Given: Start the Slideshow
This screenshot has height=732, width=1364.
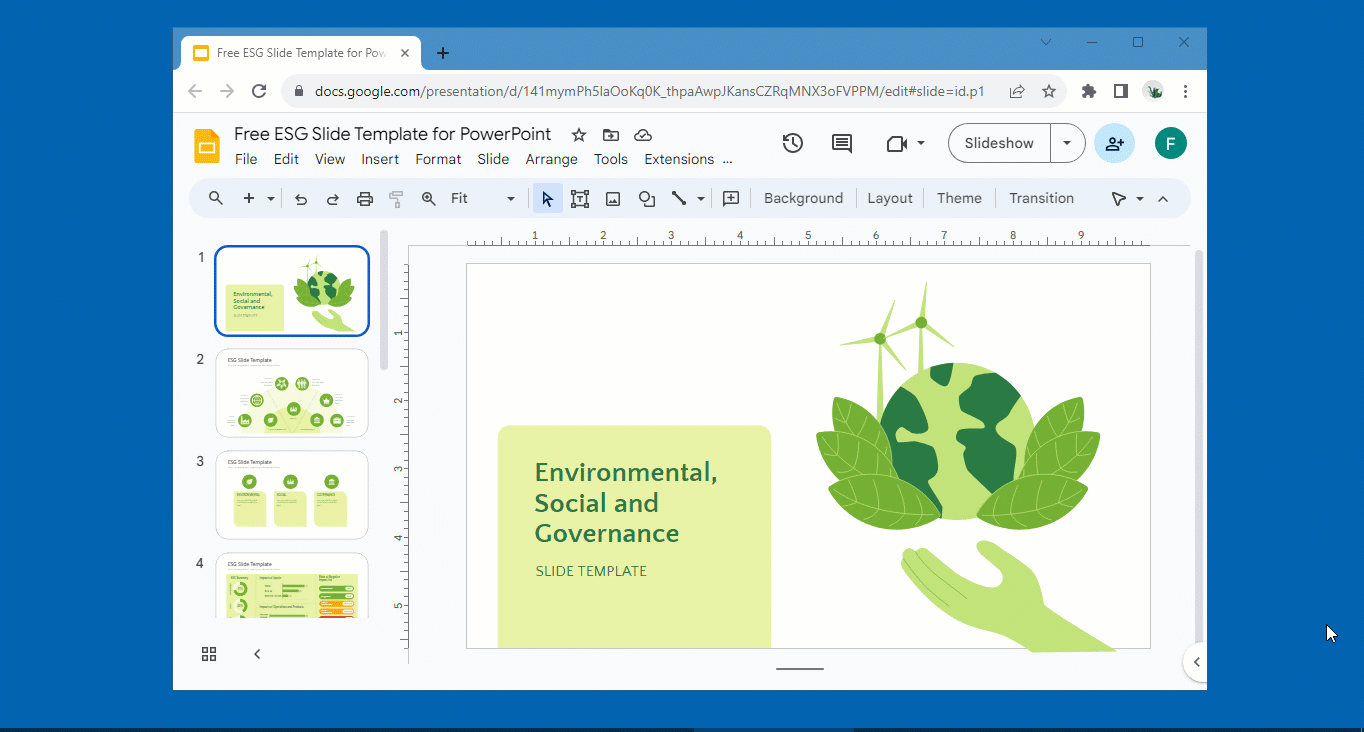Looking at the screenshot, I should pos(997,143).
